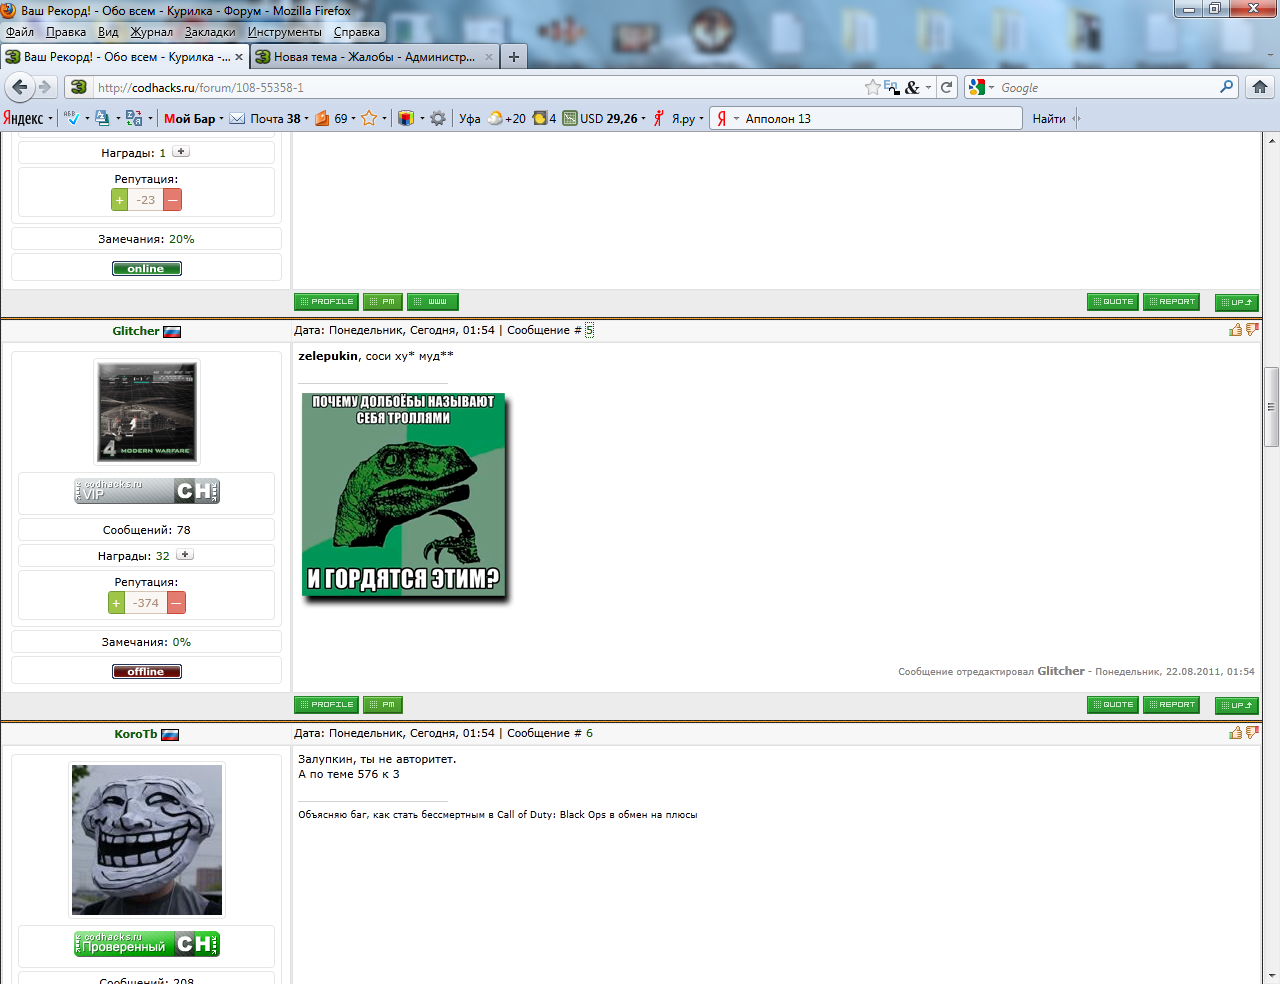The width and height of the screenshot is (1280, 984).
Task: Click the page vertical scrollbar thumb
Action: click(x=1272, y=407)
